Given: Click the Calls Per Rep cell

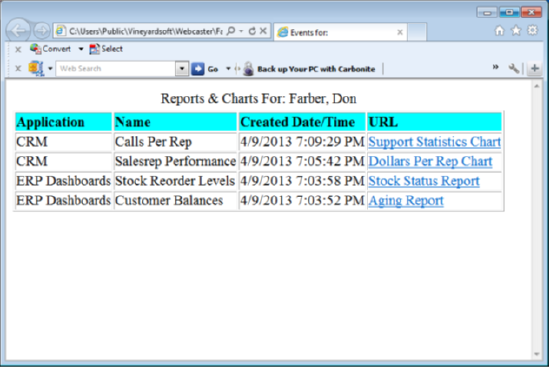Looking at the screenshot, I should point(175,142).
